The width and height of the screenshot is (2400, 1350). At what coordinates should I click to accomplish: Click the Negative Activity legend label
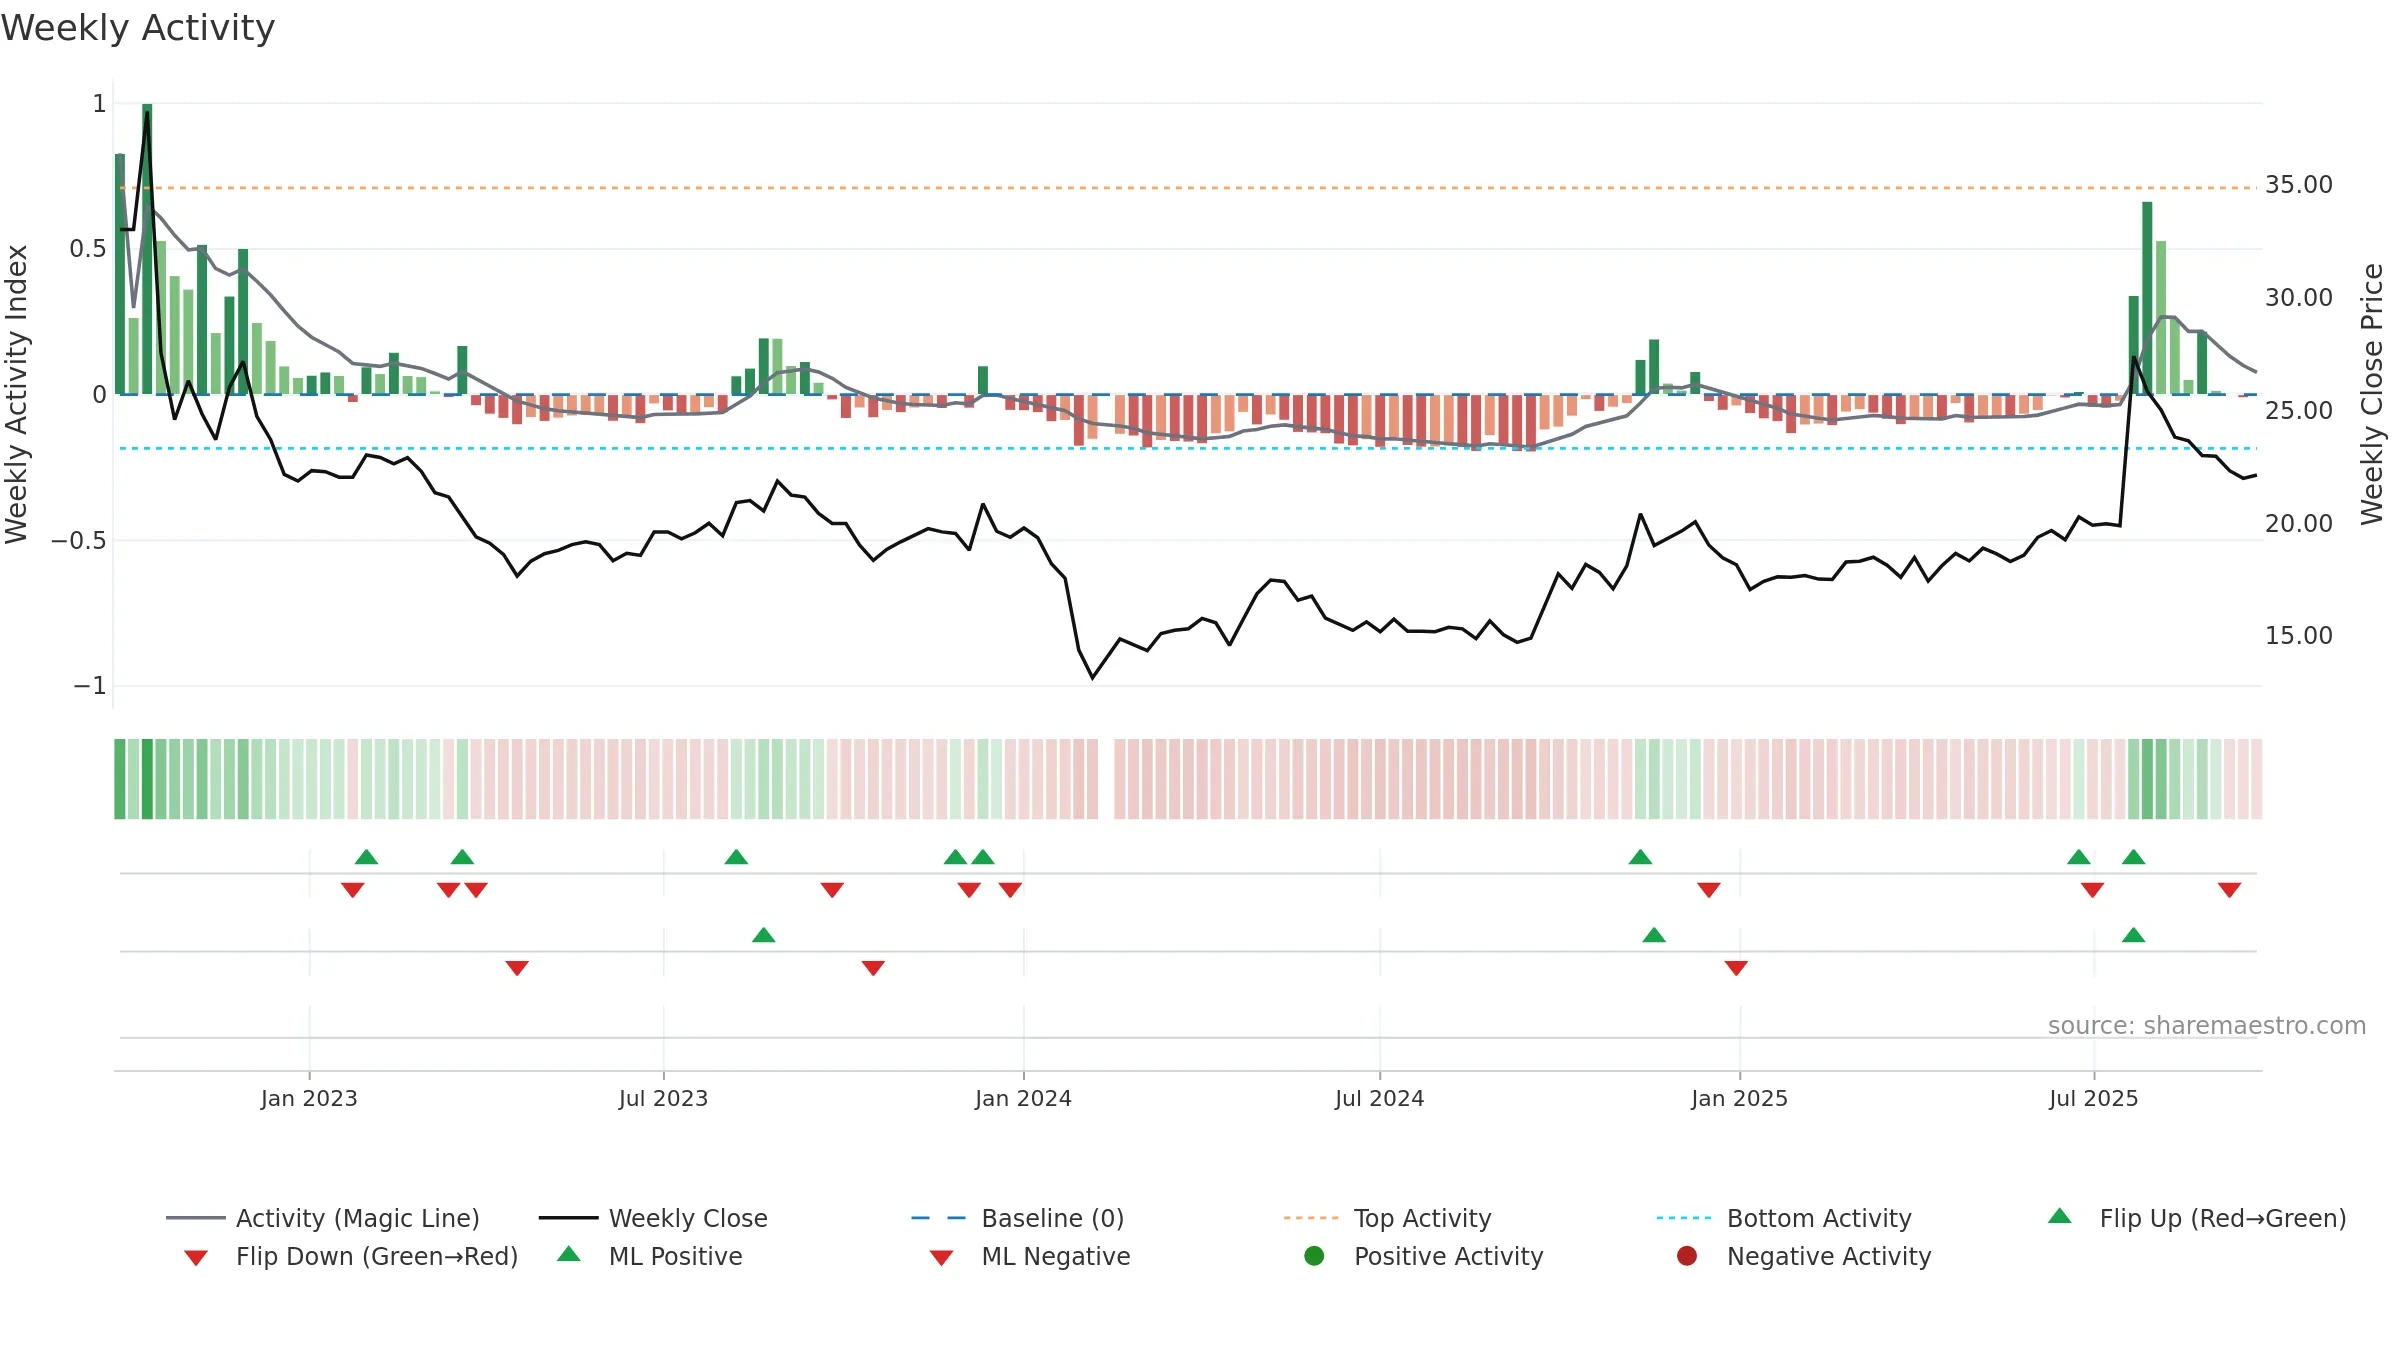tap(1829, 1256)
